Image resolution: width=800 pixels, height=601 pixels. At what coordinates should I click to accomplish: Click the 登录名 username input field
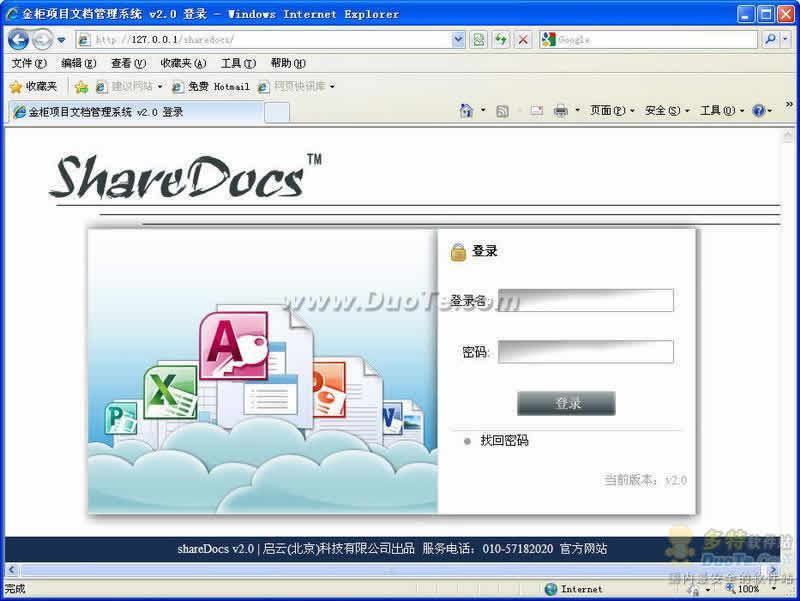click(x=586, y=300)
